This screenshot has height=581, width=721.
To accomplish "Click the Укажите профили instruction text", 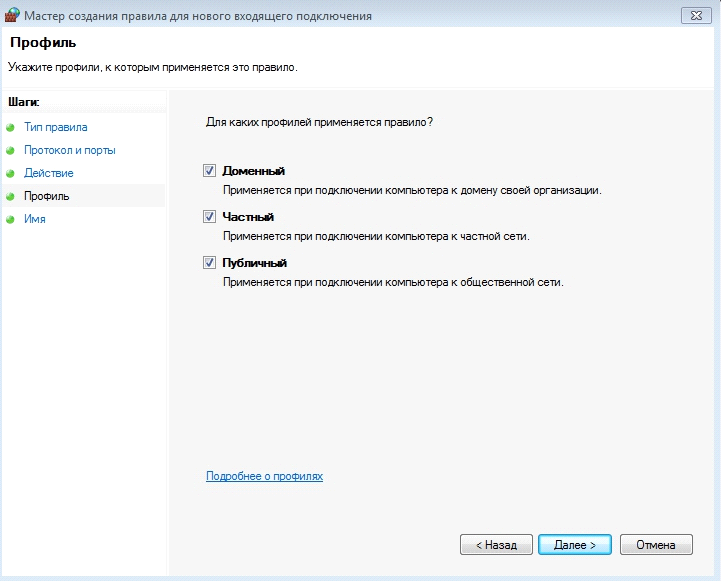I will point(153,68).
